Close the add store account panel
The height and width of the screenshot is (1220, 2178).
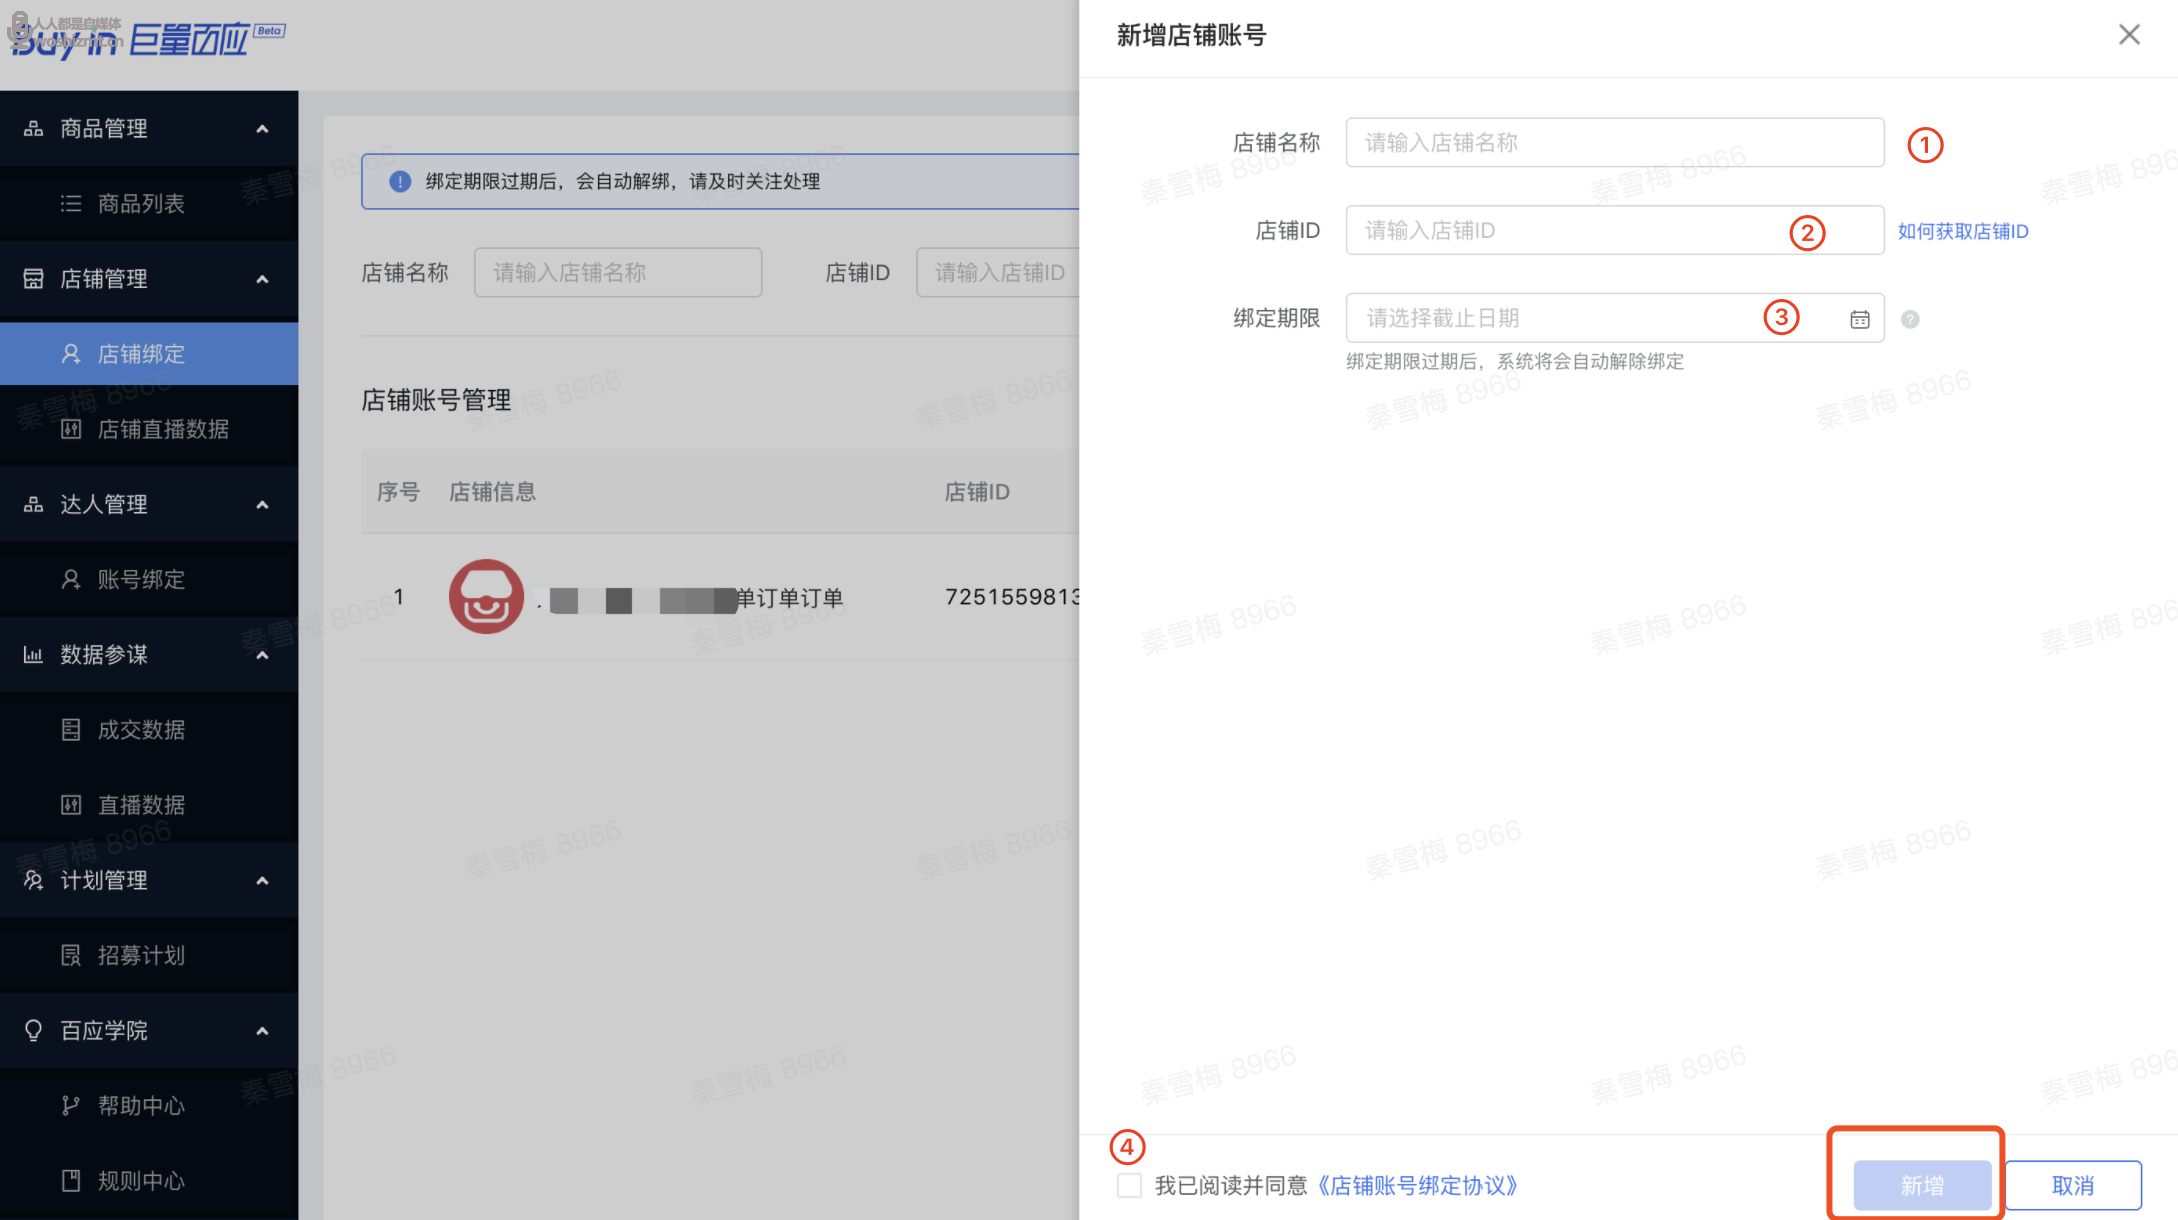[x=2129, y=35]
